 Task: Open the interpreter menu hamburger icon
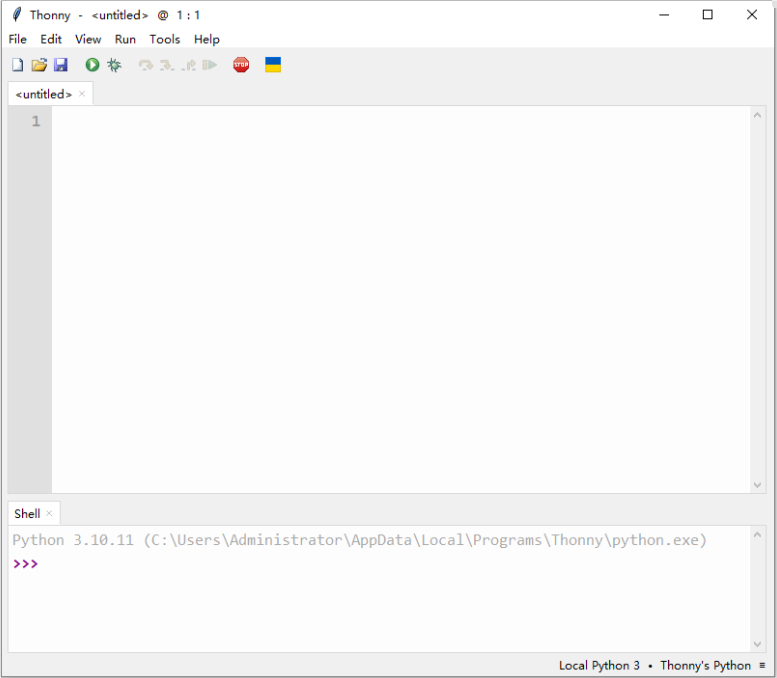pyautogui.click(x=762, y=665)
